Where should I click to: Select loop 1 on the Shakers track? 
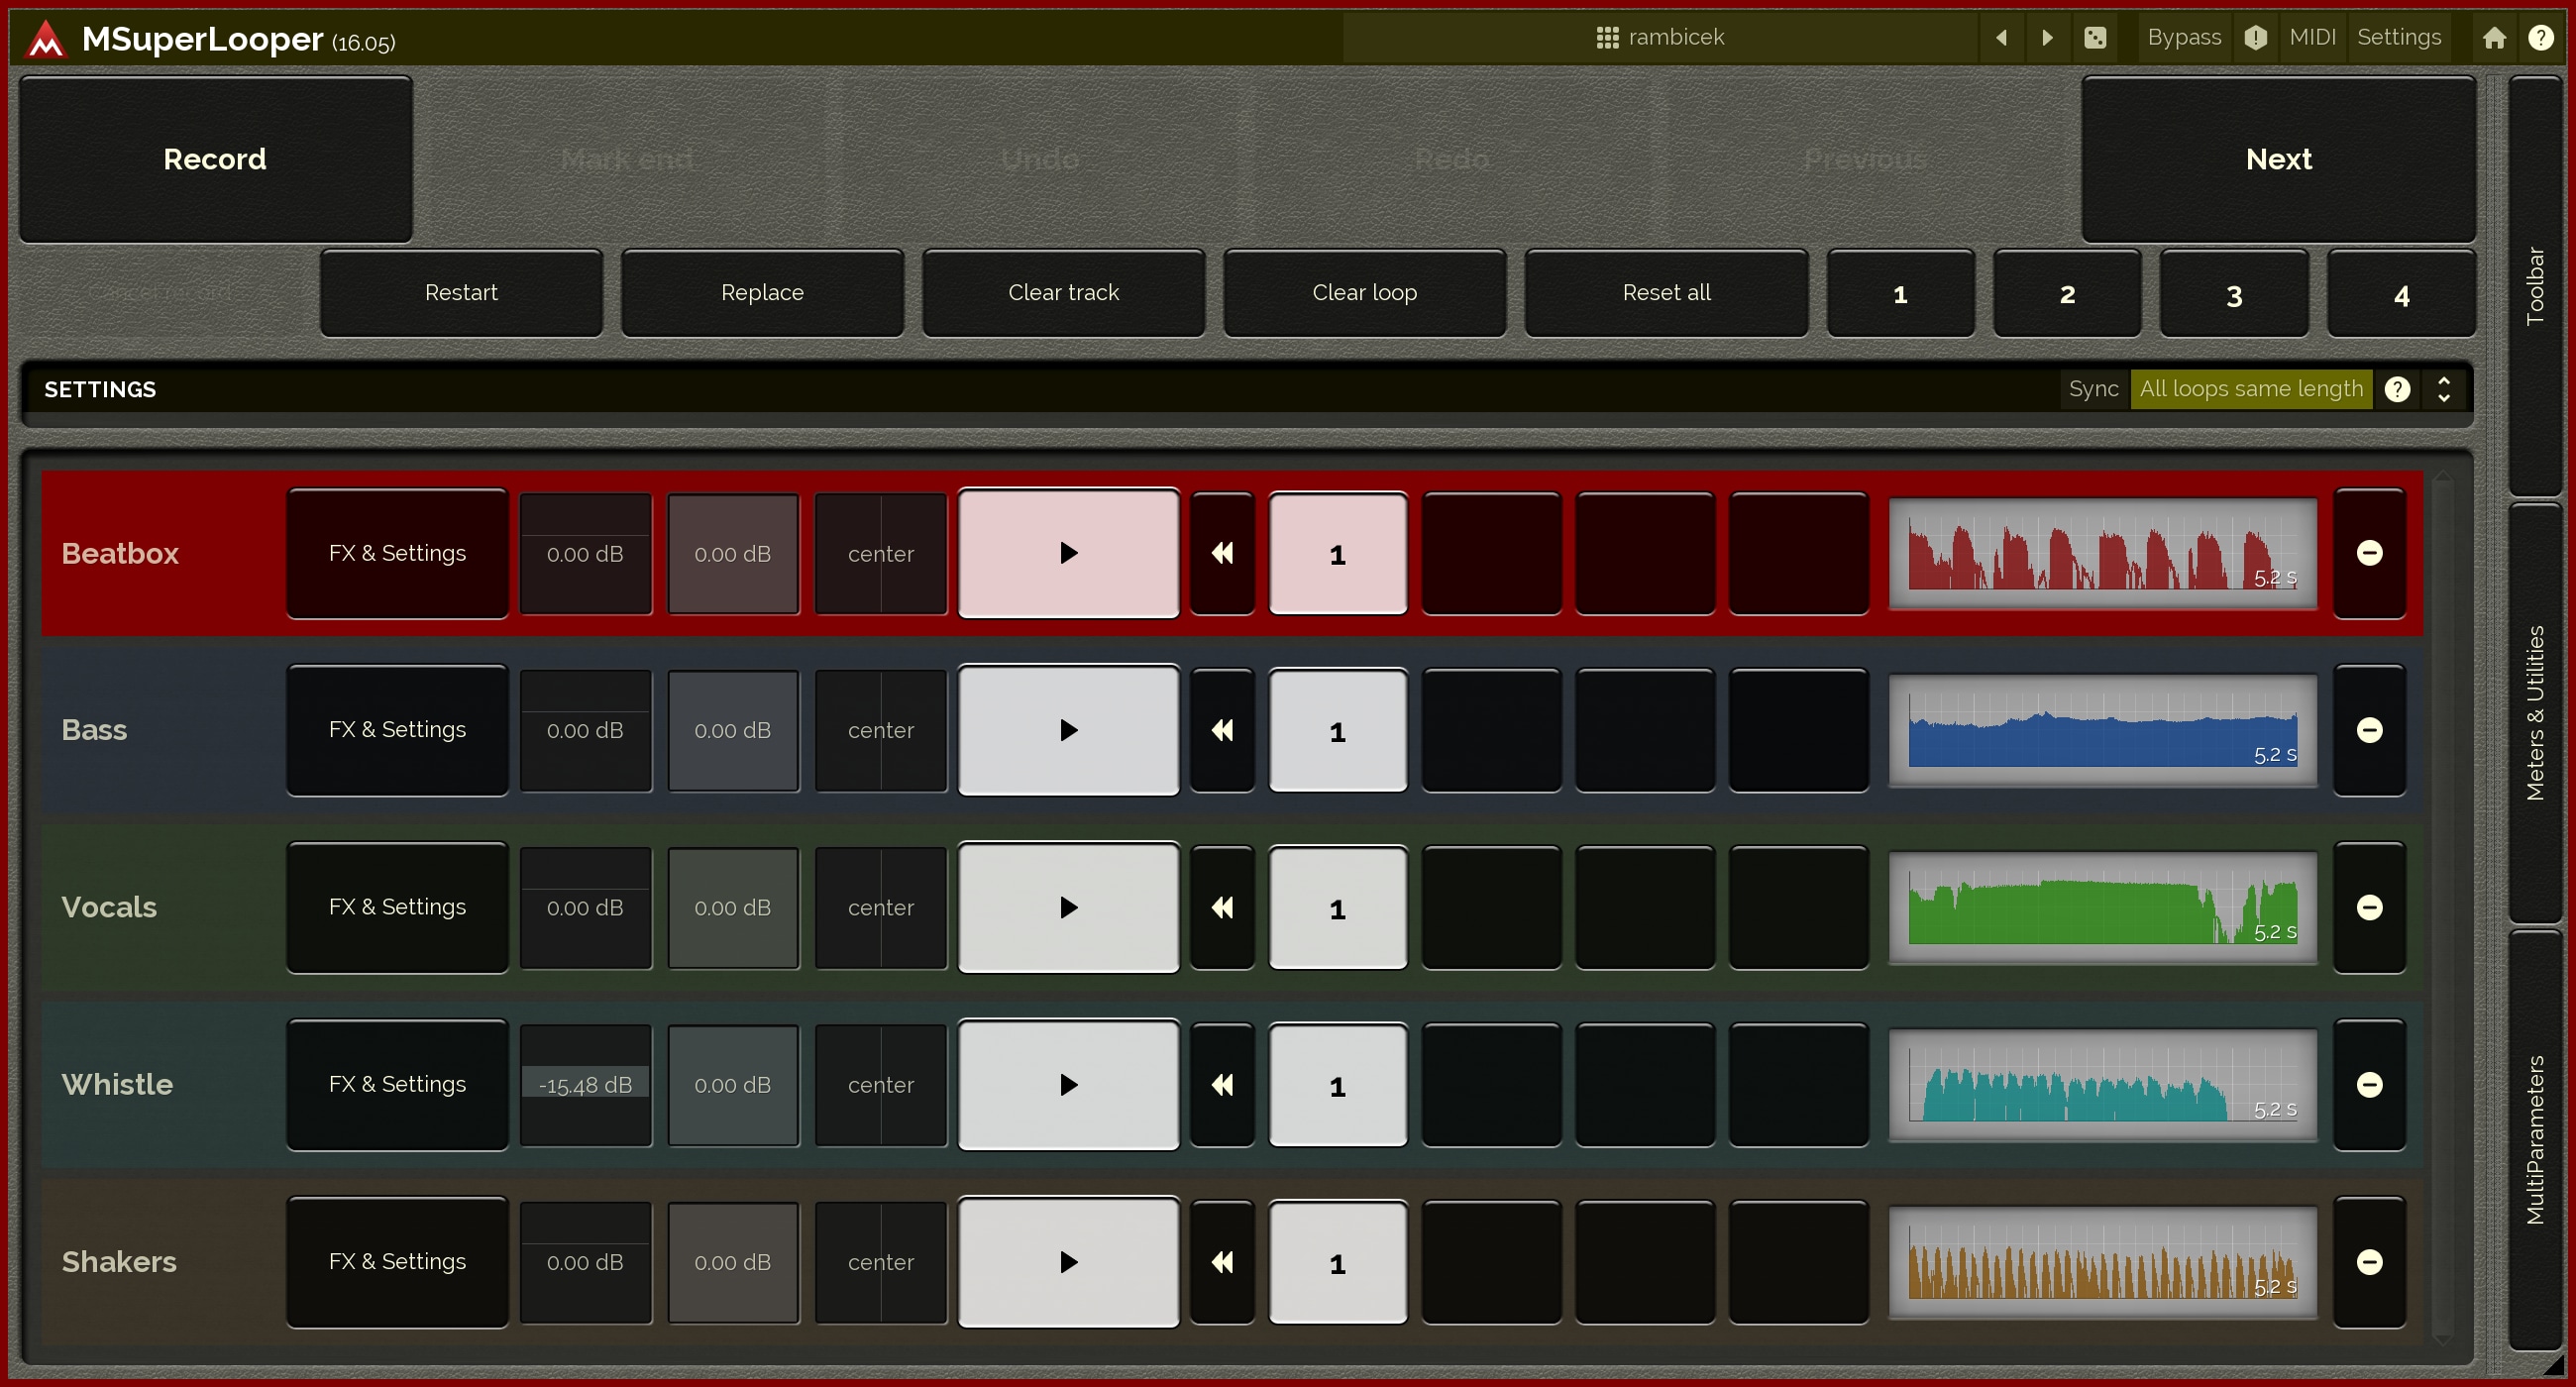1338,1263
